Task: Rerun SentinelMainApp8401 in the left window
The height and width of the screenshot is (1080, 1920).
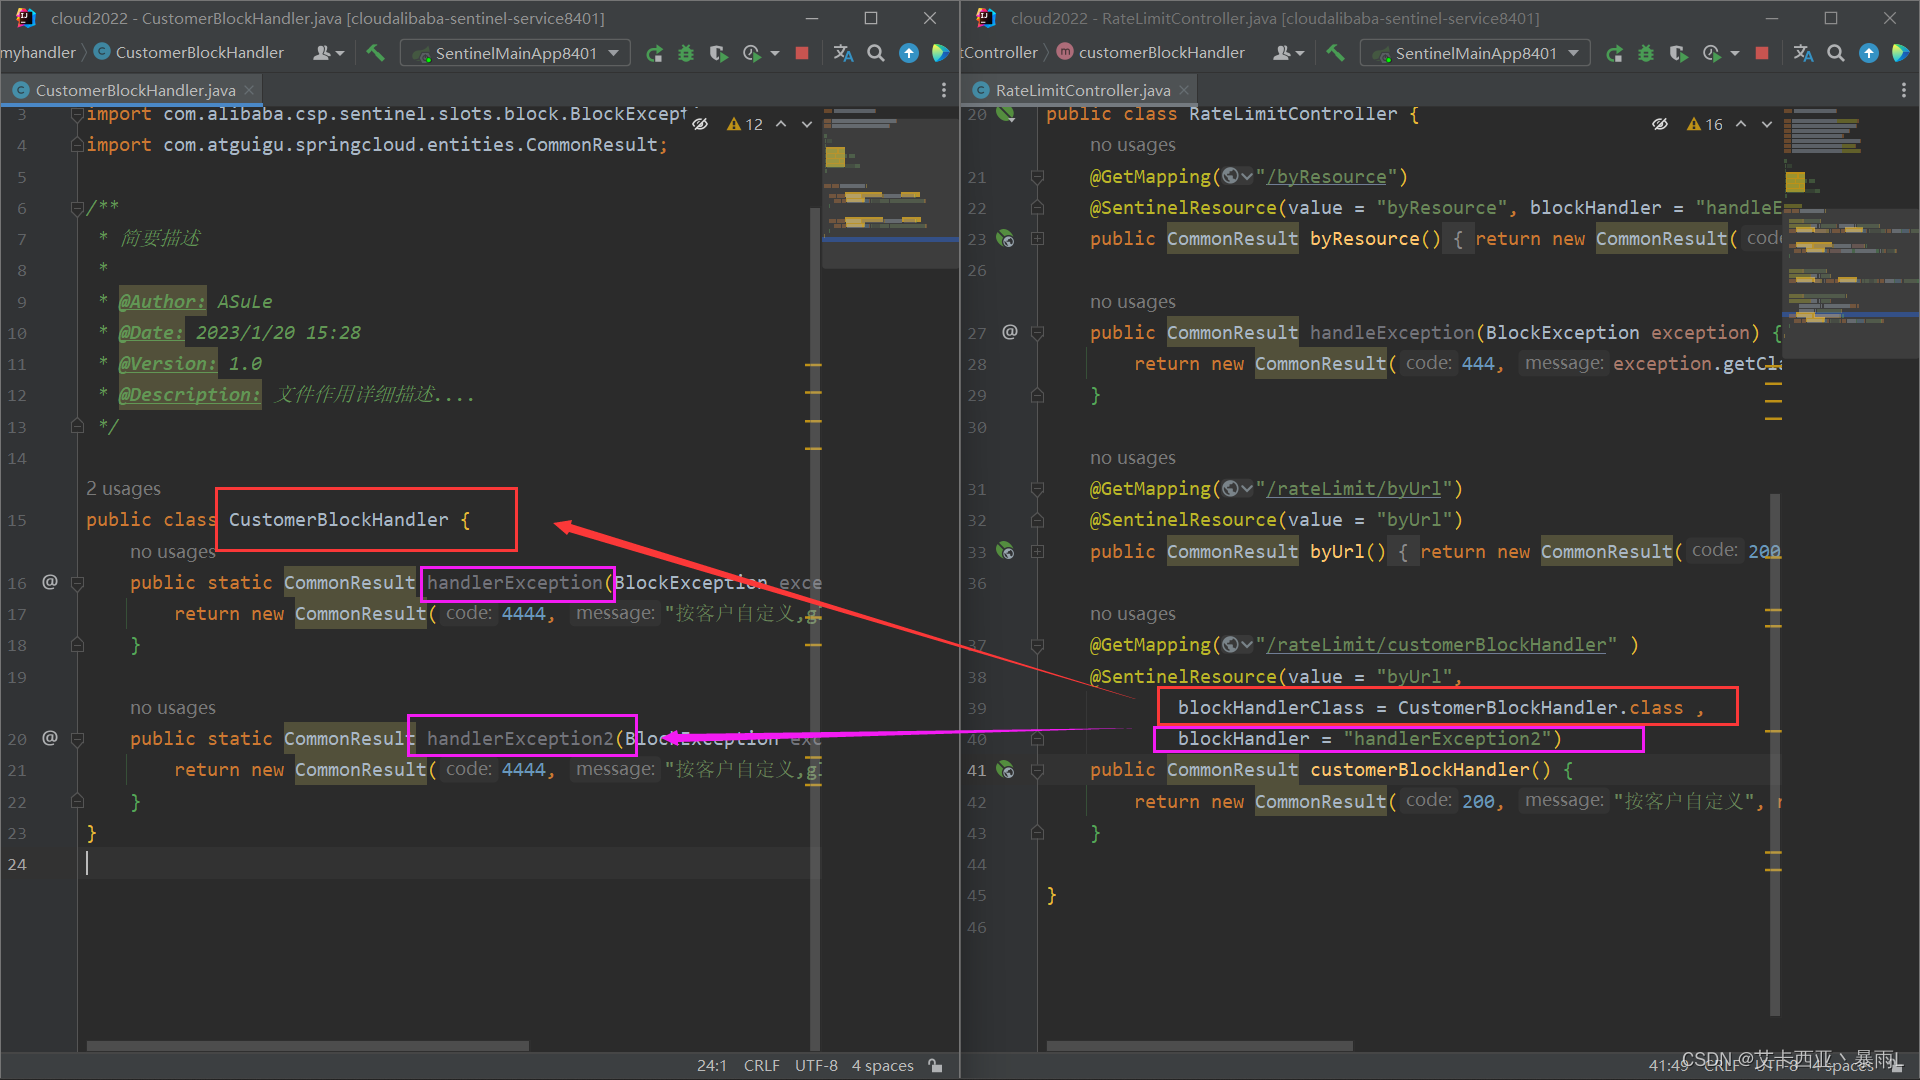Action: click(654, 53)
